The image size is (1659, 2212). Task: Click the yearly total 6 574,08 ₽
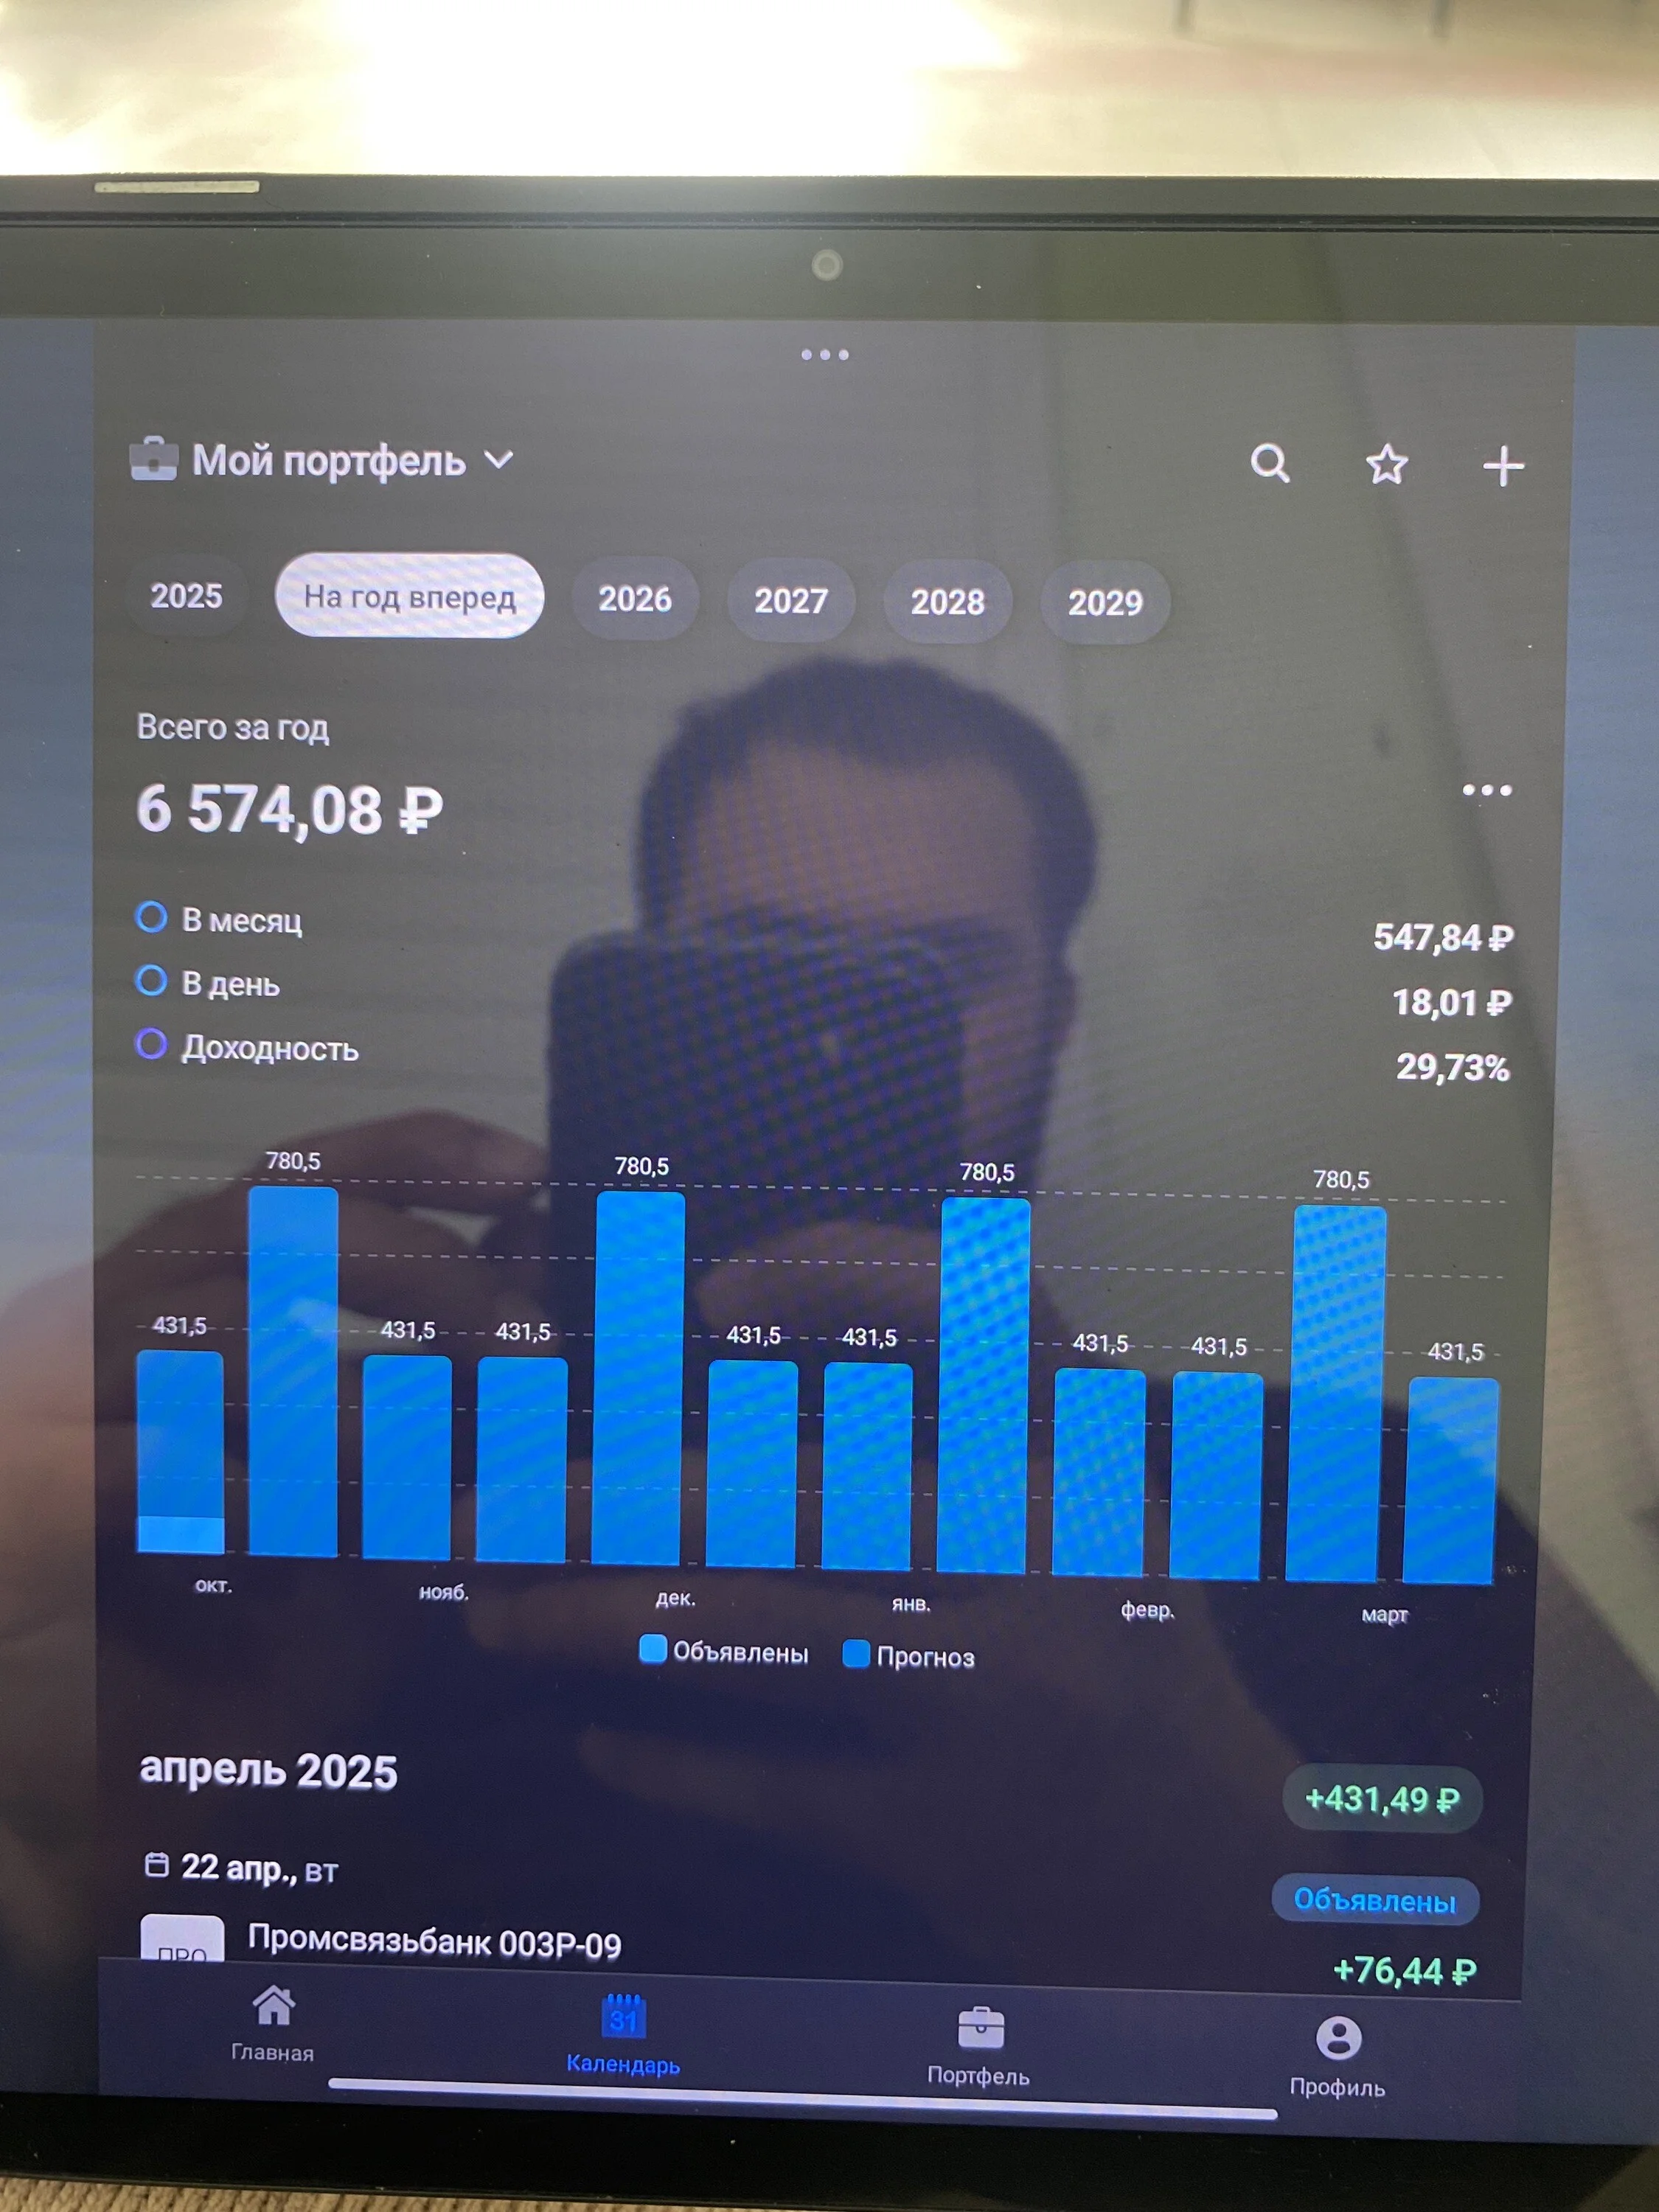(x=290, y=809)
